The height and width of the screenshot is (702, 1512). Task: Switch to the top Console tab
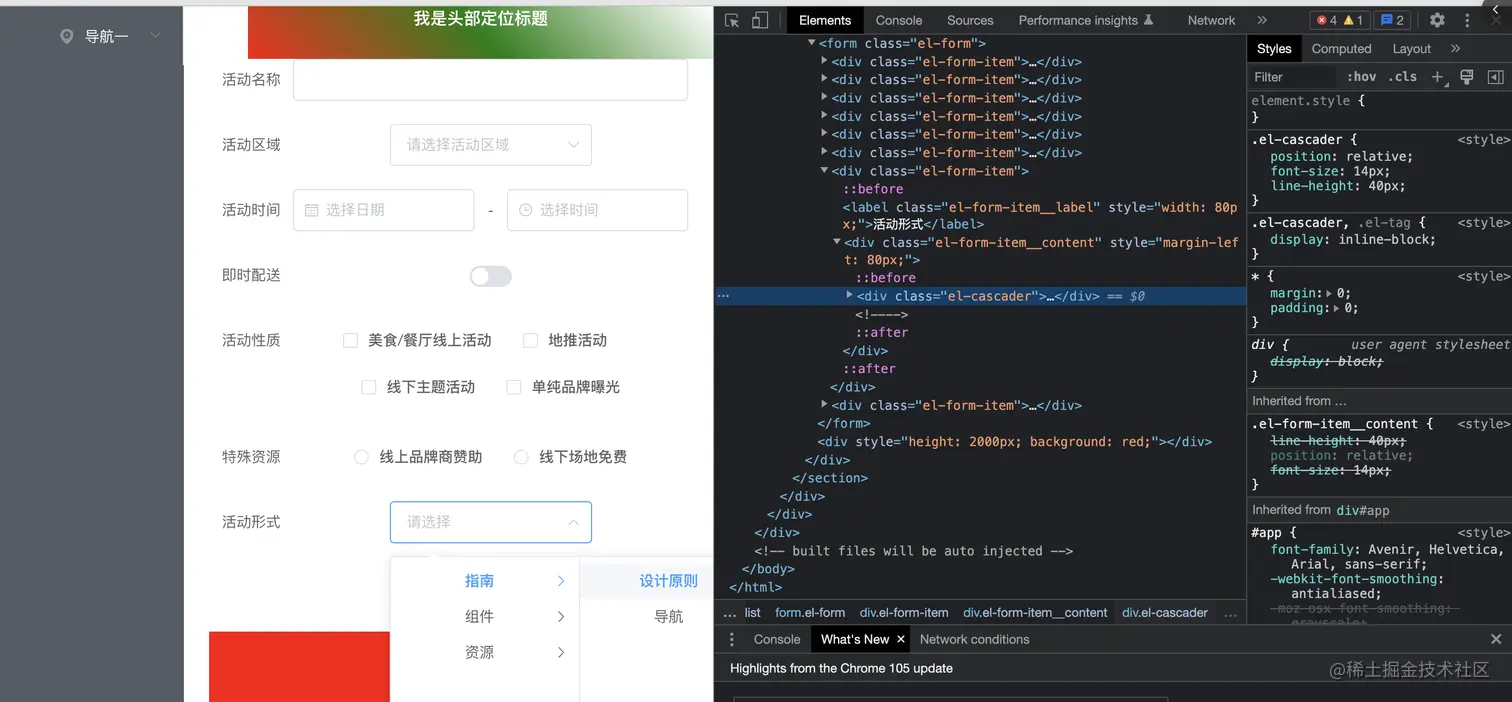pyautogui.click(x=899, y=20)
